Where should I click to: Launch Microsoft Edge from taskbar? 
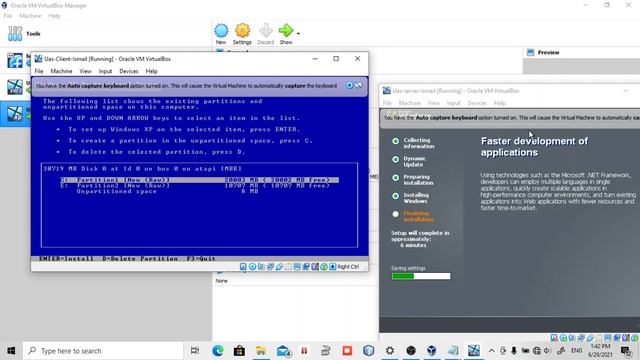(218, 351)
